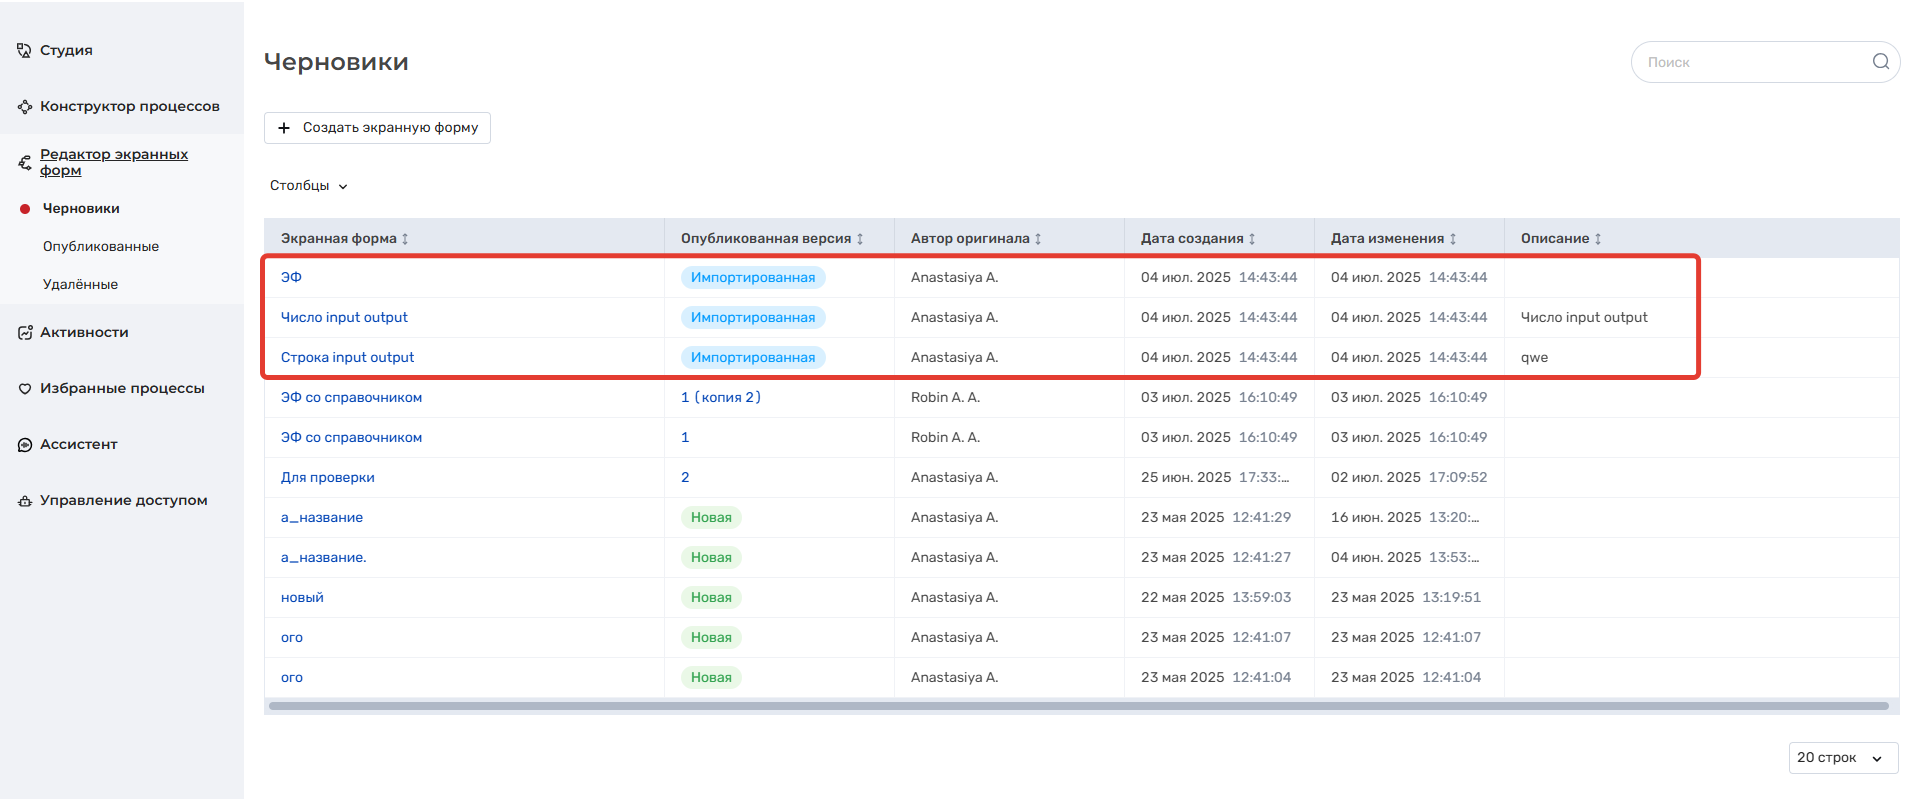Select the Черновики menu item
Viewport: 1919px width, 799px height.
tap(81, 208)
